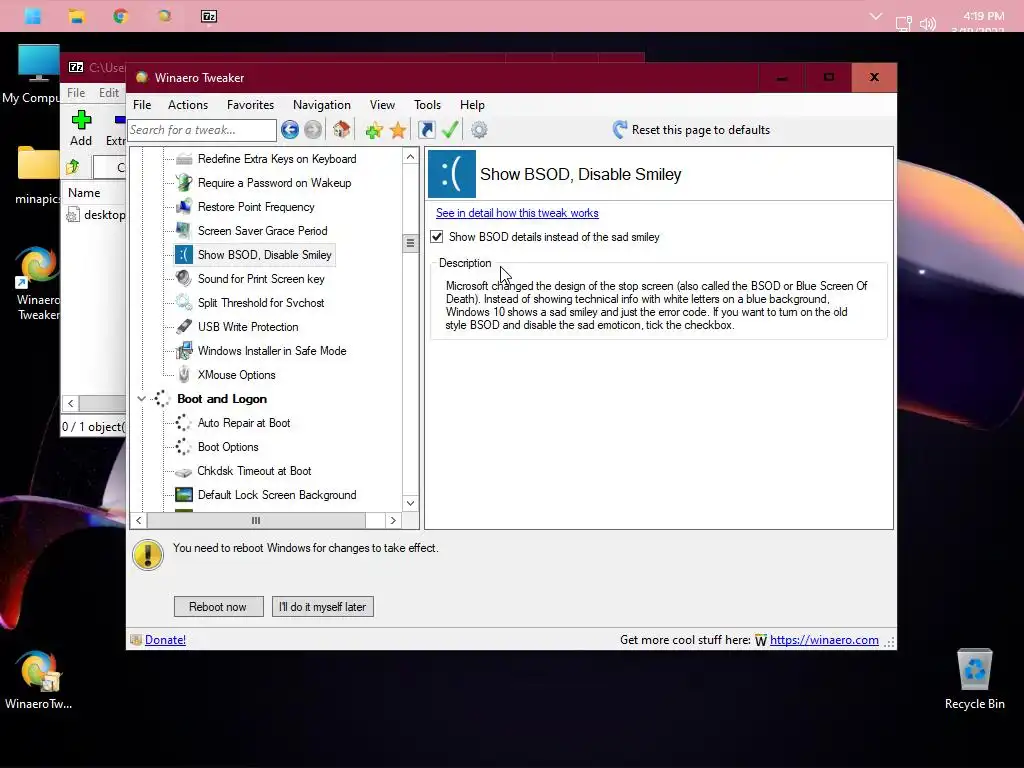Open the Favorites menu

pyautogui.click(x=250, y=104)
